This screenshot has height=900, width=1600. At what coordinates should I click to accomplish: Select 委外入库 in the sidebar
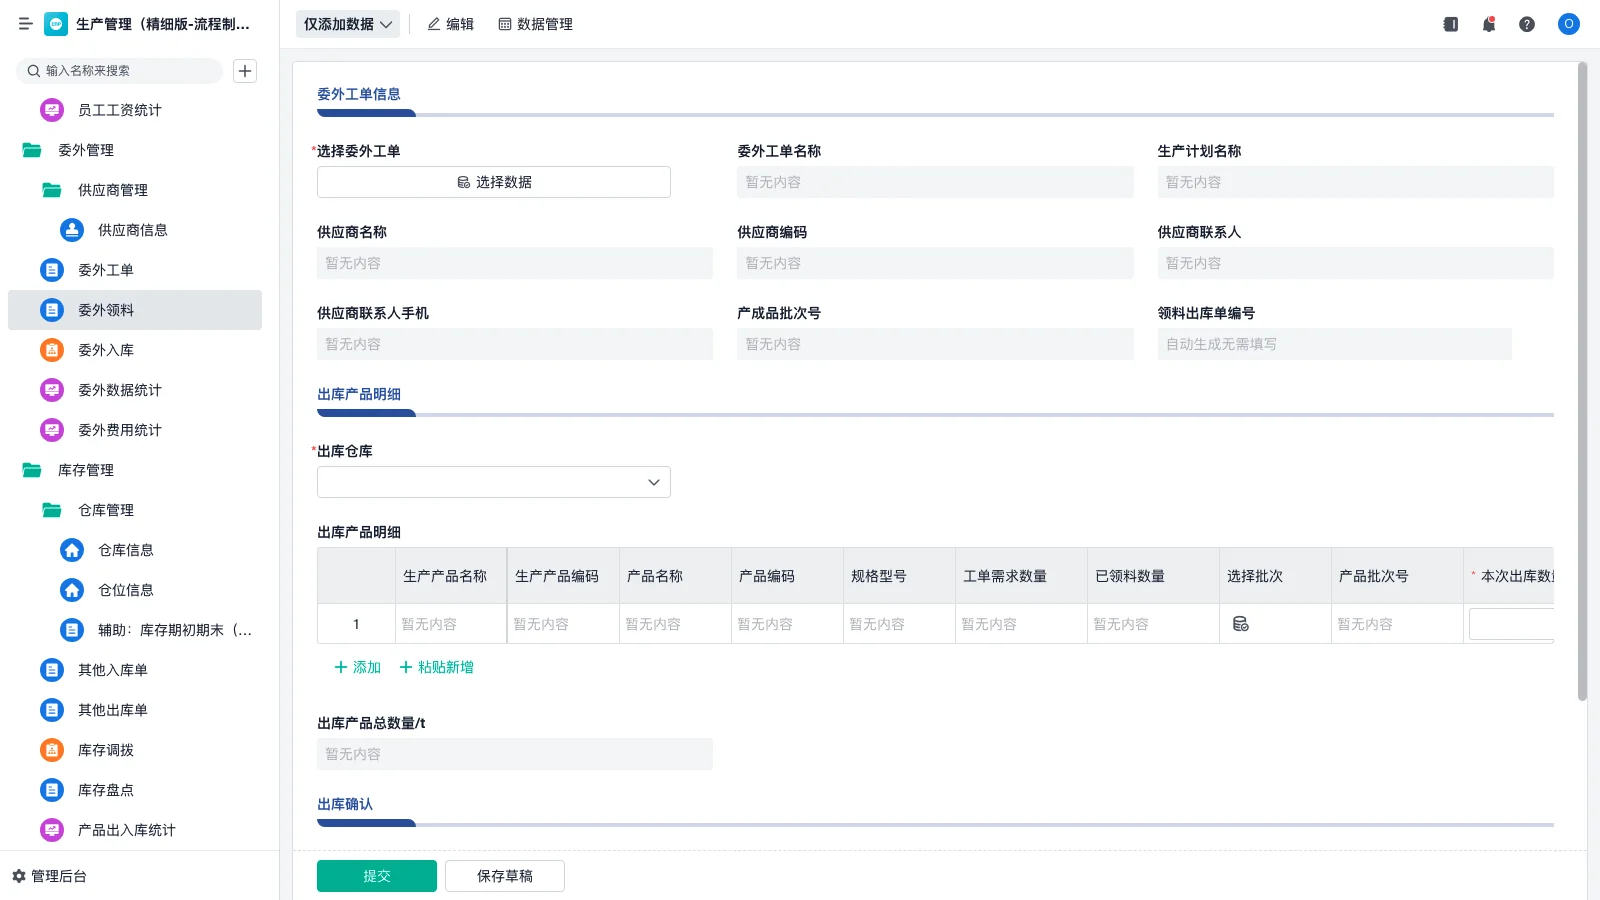point(105,349)
